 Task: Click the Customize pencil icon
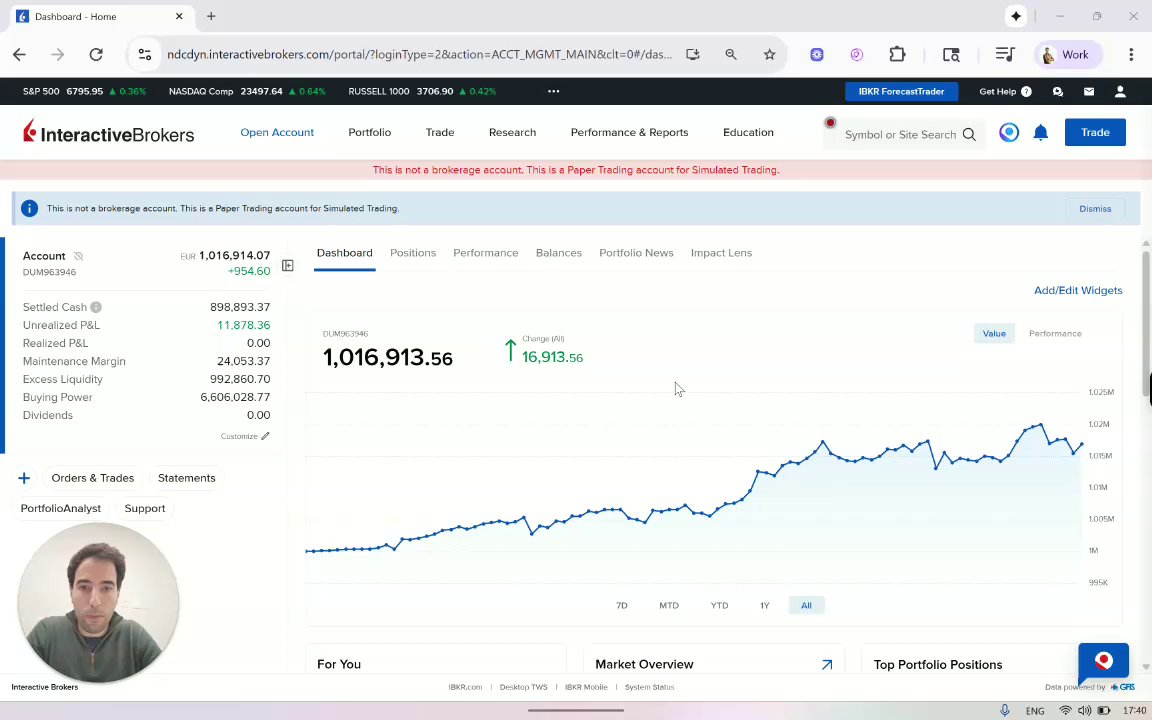[x=265, y=436]
